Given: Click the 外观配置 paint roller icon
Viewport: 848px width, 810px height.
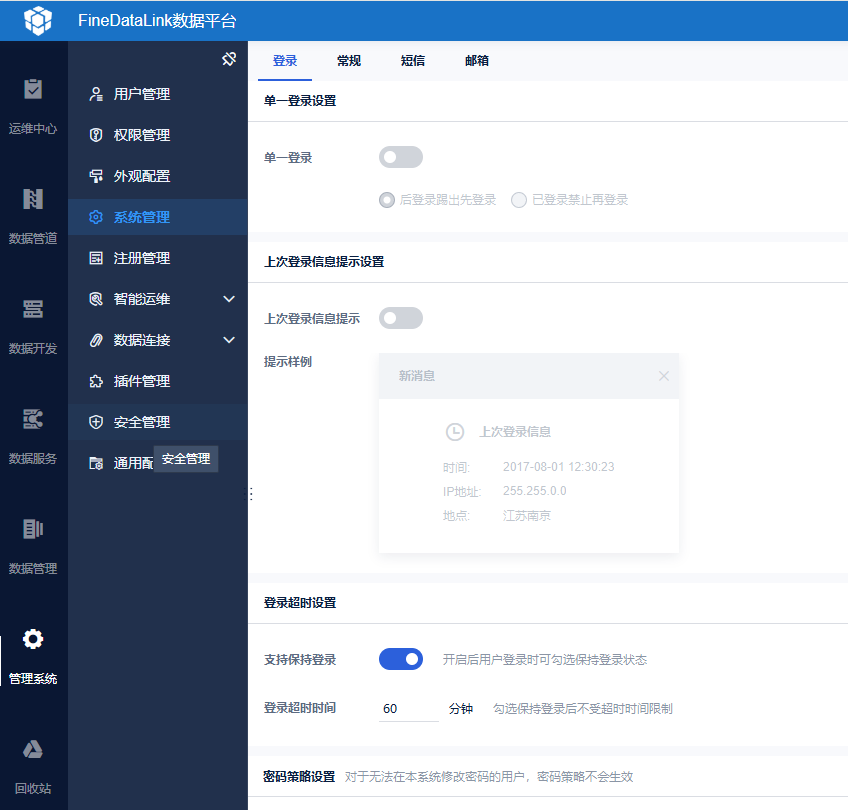Looking at the screenshot, I should (96, 176).
